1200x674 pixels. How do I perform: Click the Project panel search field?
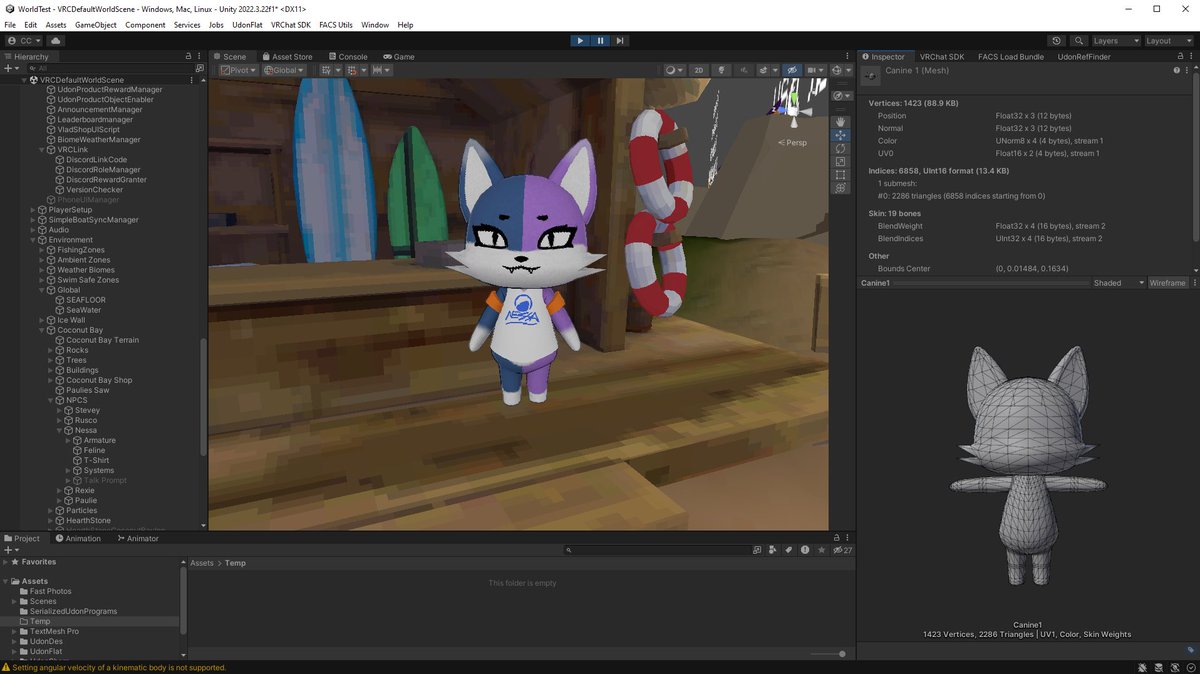(x=656, y=550)
